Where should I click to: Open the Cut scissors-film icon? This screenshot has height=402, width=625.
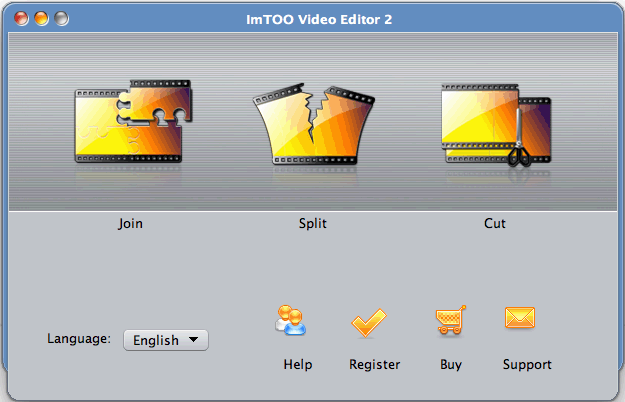click(496, 125)
